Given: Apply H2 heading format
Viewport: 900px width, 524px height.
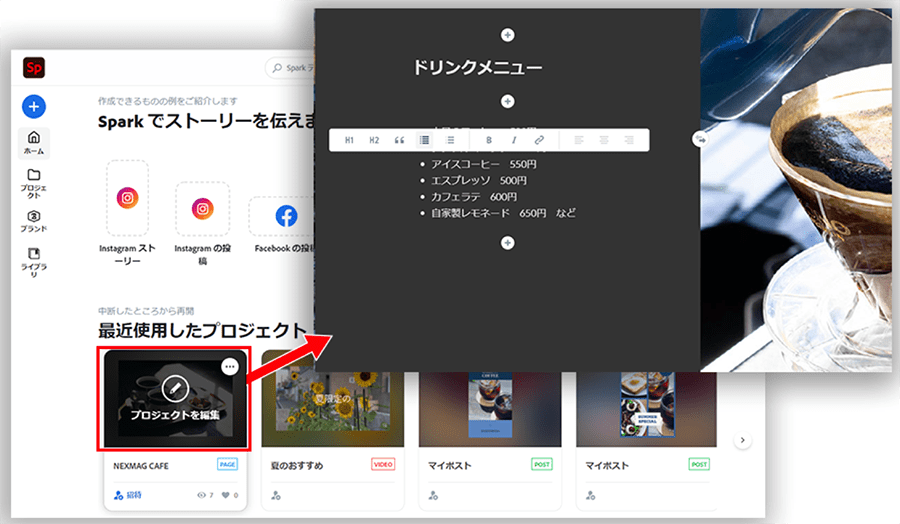Looking at the screenshot, I should [x=374, y=140].
